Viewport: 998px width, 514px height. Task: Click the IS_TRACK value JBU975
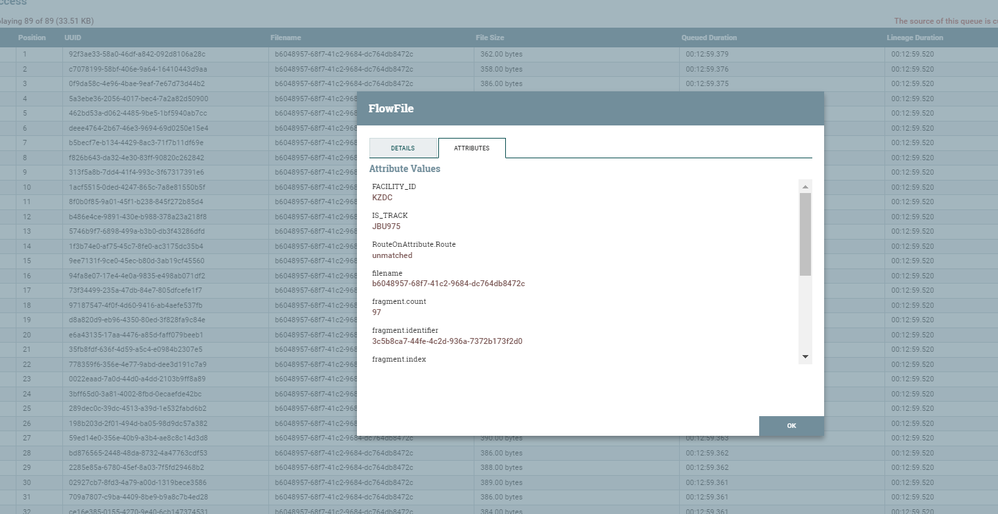point(386,226)
